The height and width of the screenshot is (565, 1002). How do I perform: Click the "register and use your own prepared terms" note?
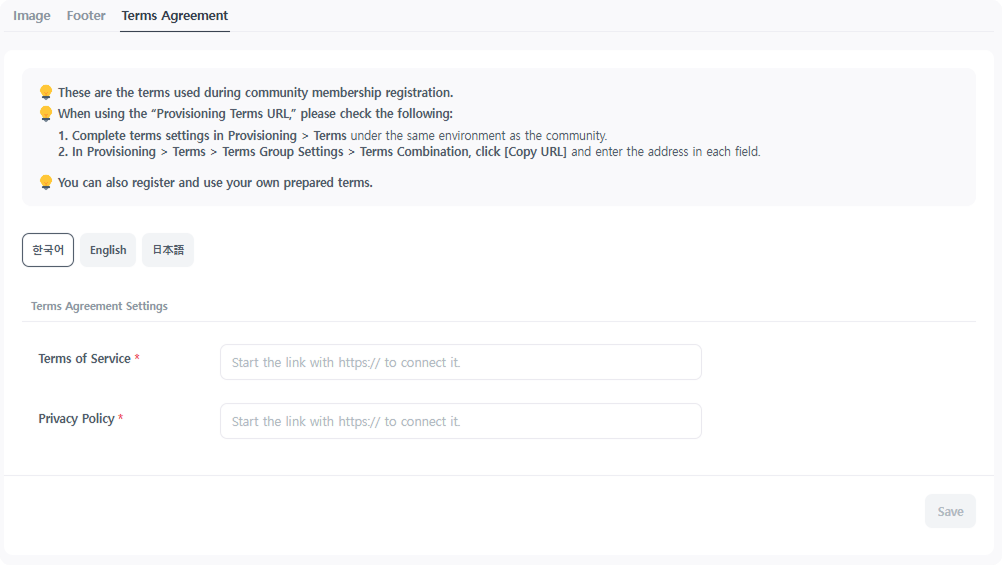pos(215,183)
